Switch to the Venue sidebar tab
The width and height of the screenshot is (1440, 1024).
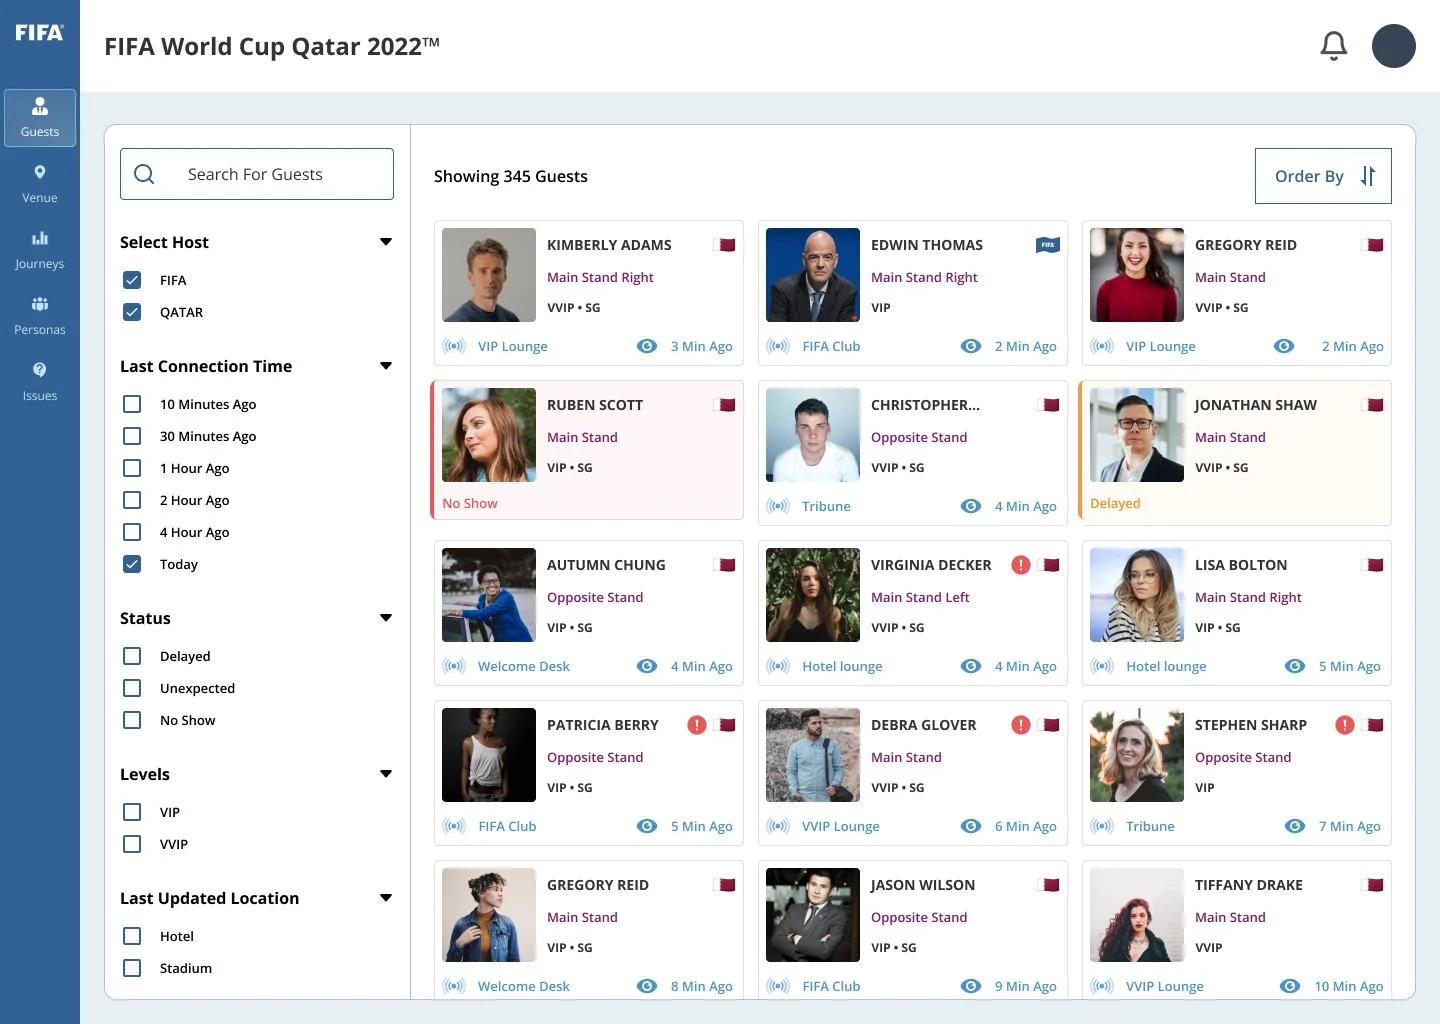(x=40, y=184)
